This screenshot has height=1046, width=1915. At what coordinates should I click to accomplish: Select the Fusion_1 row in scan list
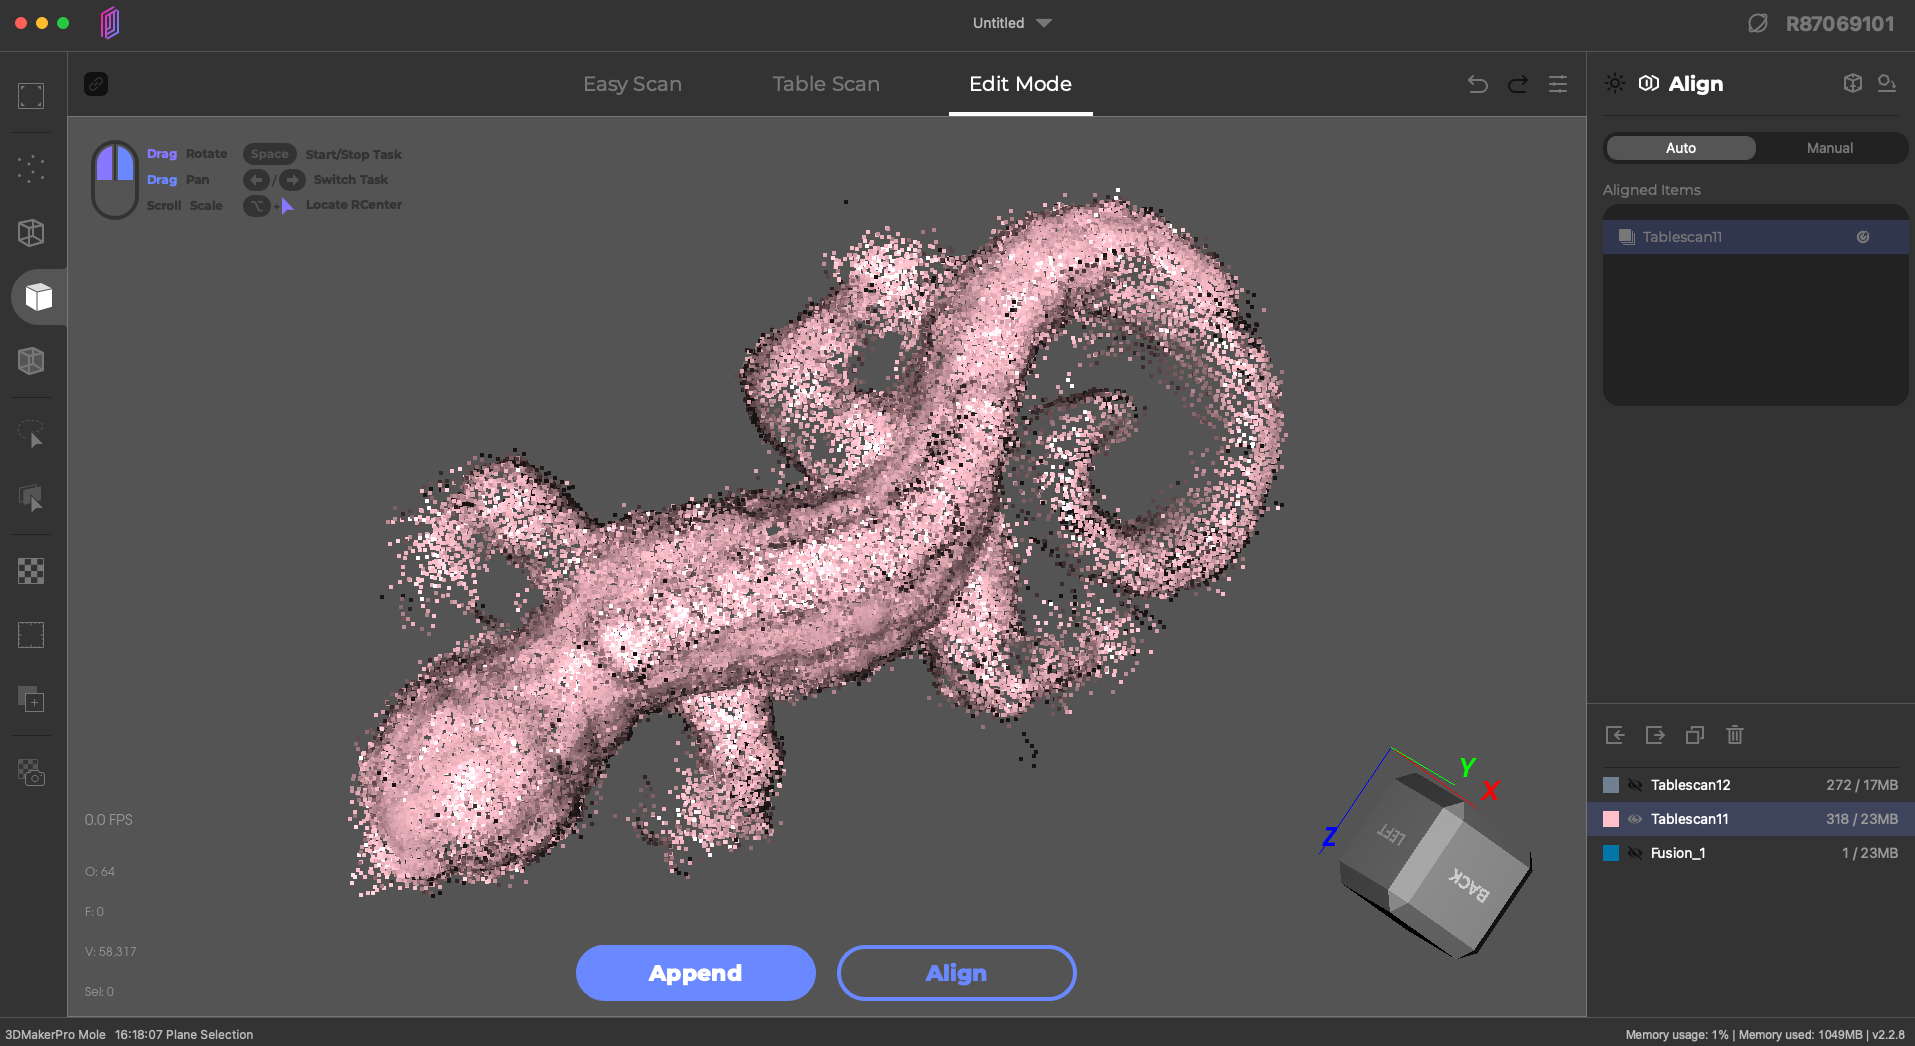click(x=1751, y=853)
